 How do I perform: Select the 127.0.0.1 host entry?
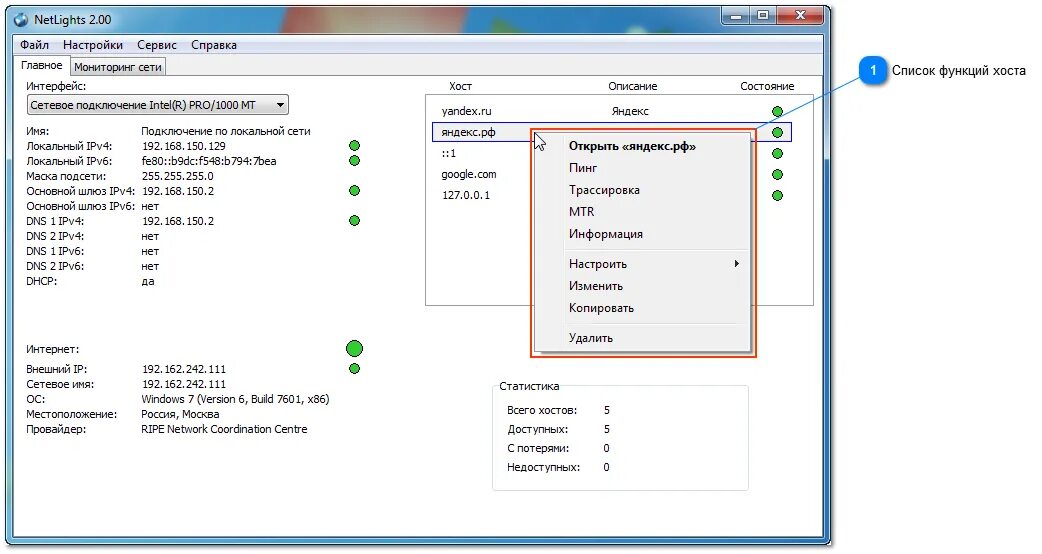pyautogui.click(x=466, y=195)
